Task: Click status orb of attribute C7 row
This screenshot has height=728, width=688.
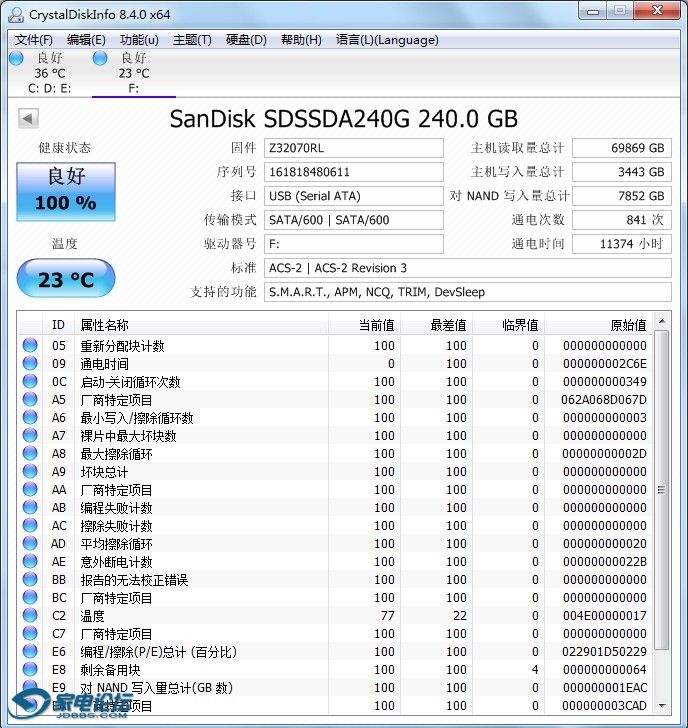Action: click(30, 633)
